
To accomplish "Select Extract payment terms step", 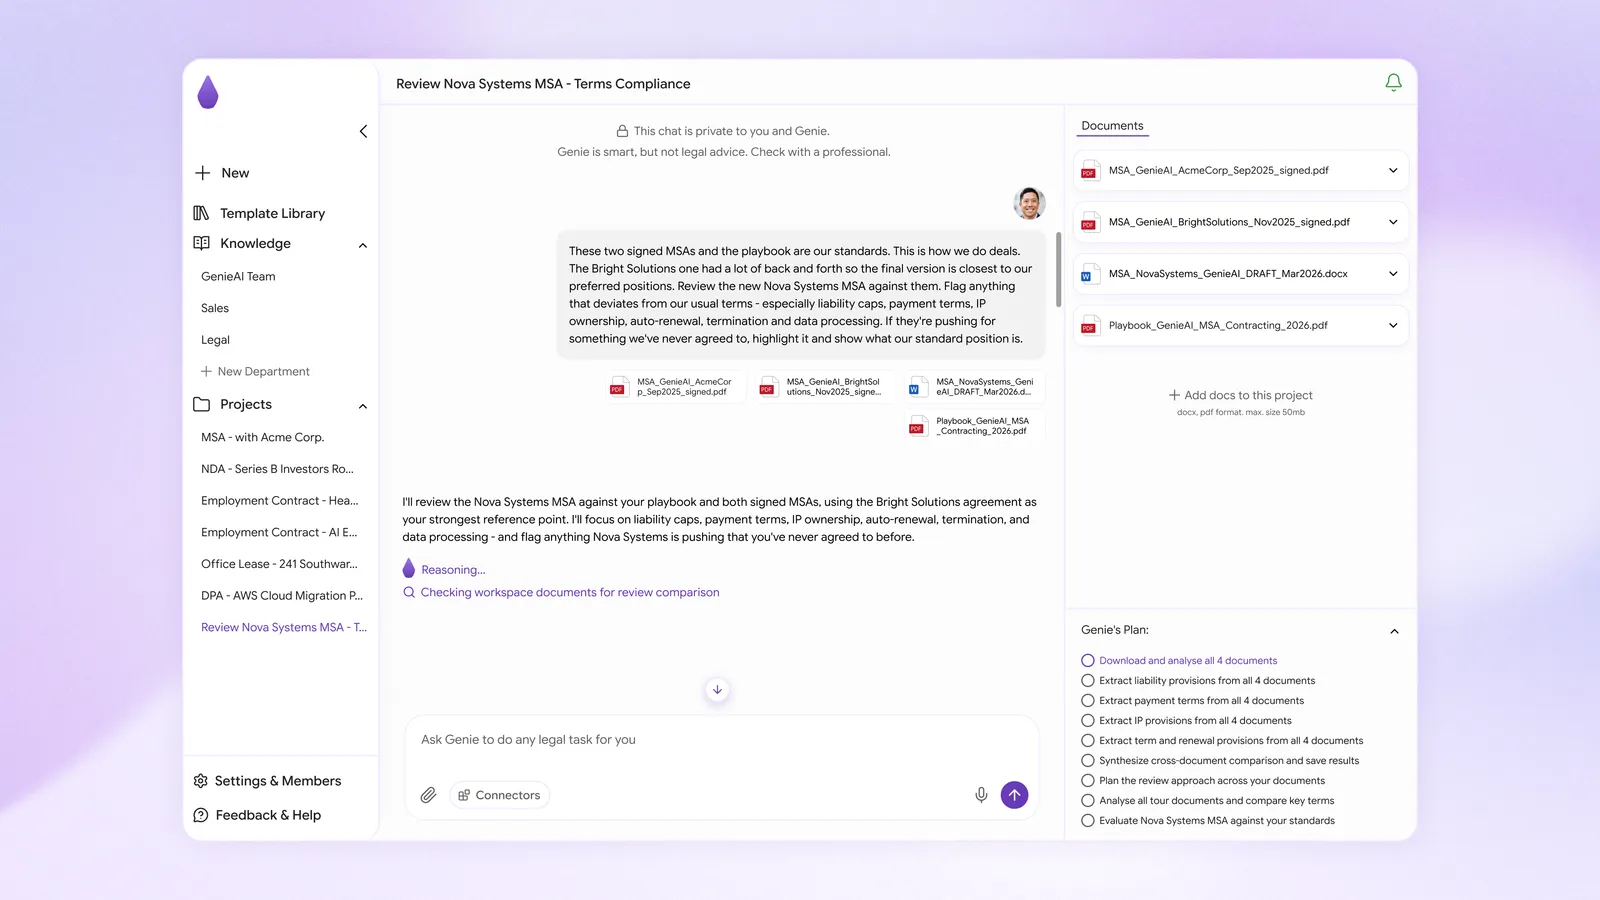I will coord(1193,701).
